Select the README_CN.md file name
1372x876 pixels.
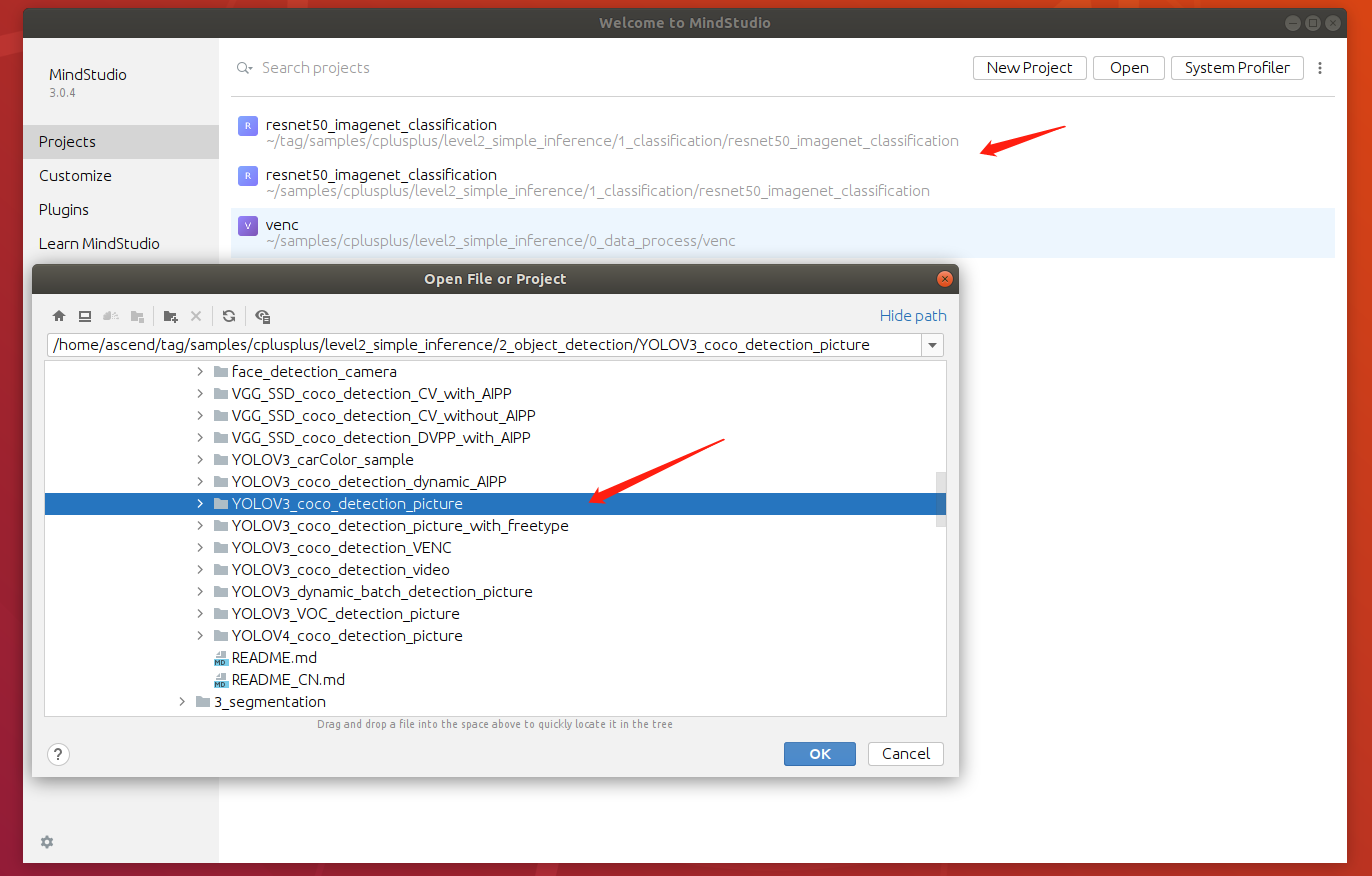288,680
